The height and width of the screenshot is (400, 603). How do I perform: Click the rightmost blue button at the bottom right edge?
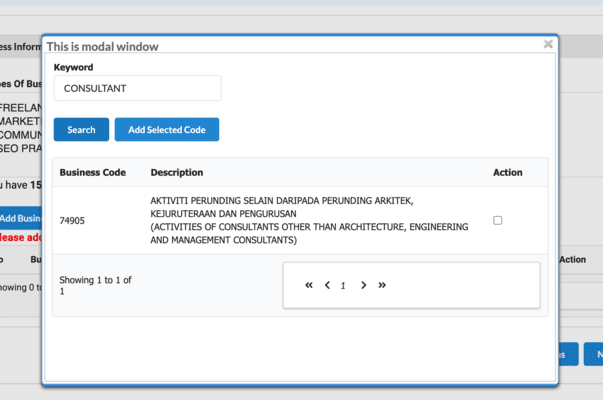click(x=594, y=354)
